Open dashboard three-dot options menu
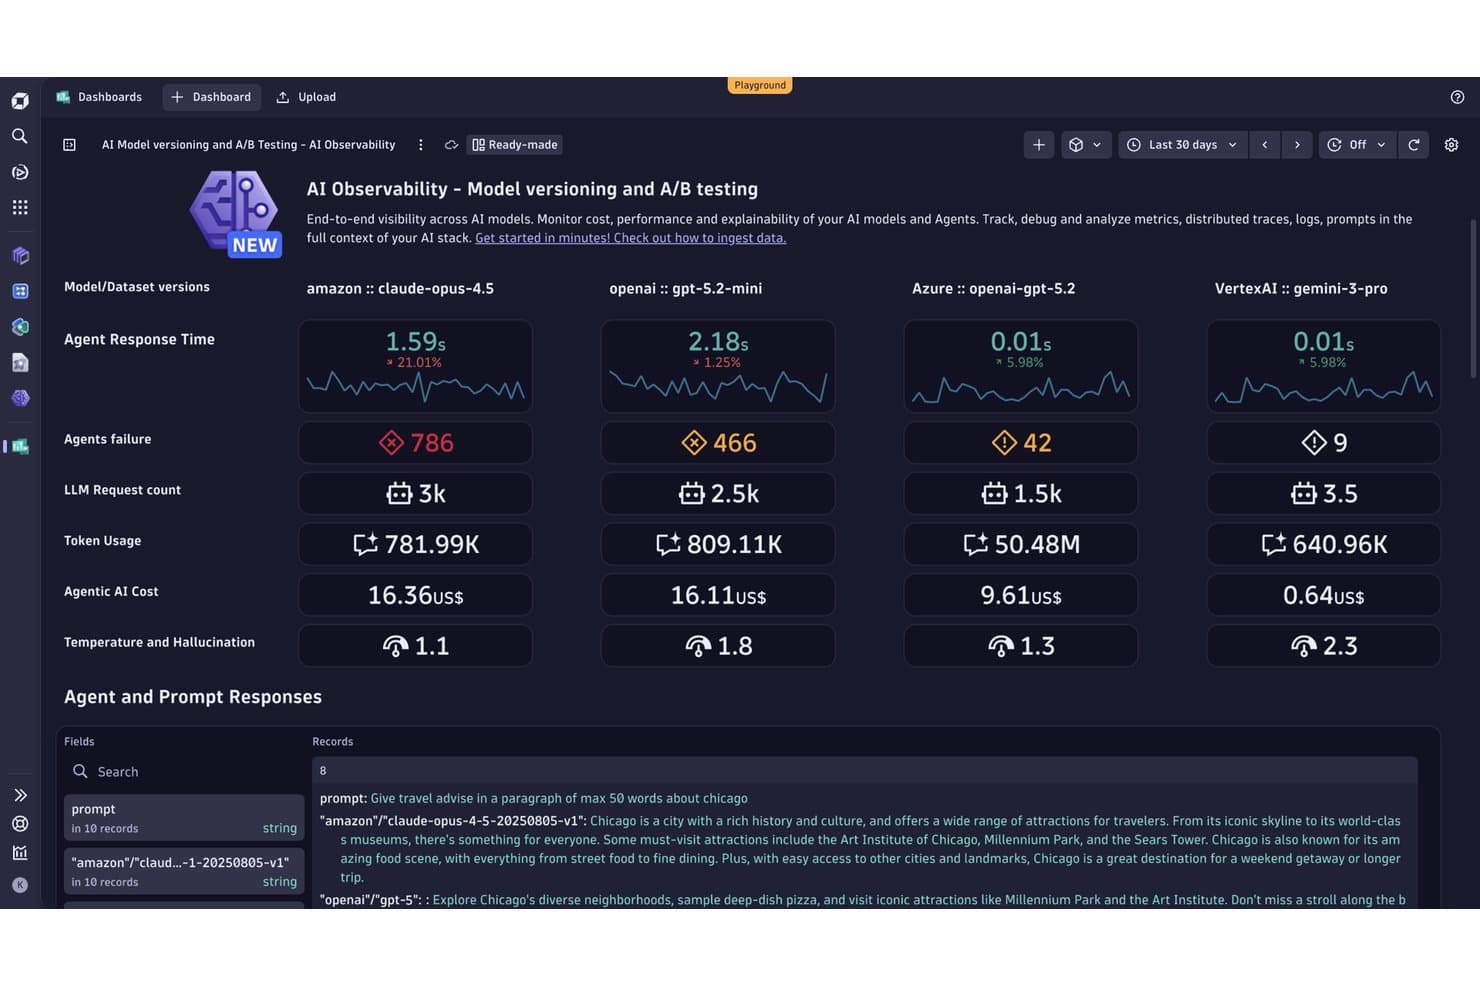Screen dimensions: 1480x987 (421, 145)
